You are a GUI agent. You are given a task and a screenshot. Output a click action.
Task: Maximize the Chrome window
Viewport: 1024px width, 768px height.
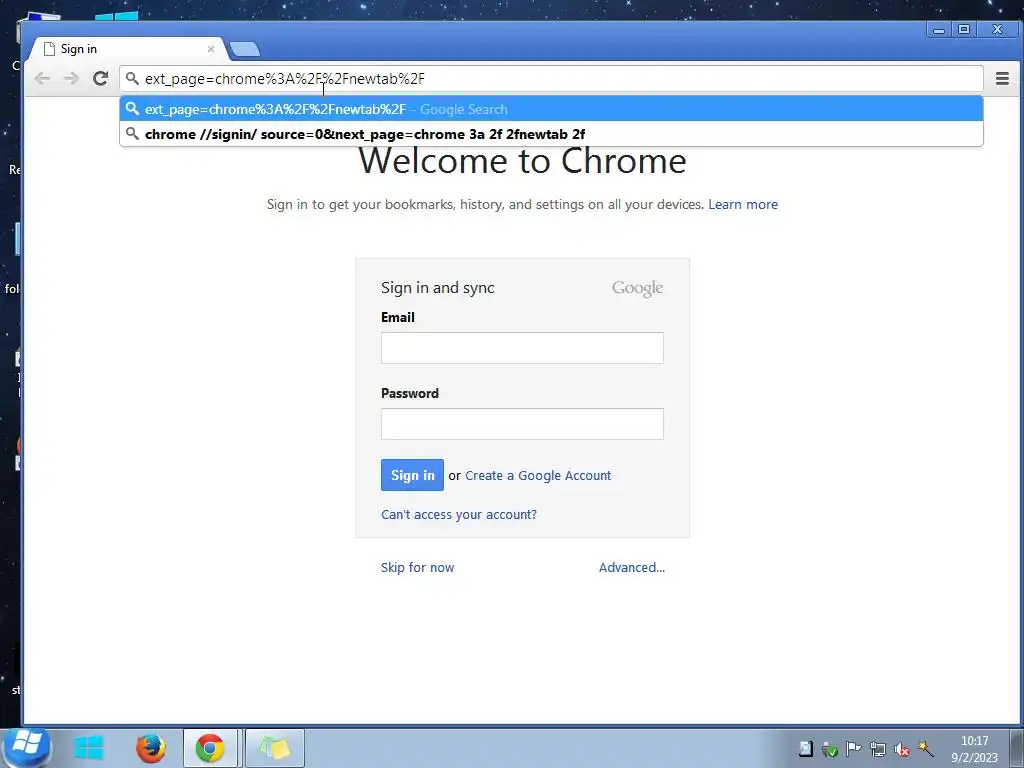pos(964,29)
